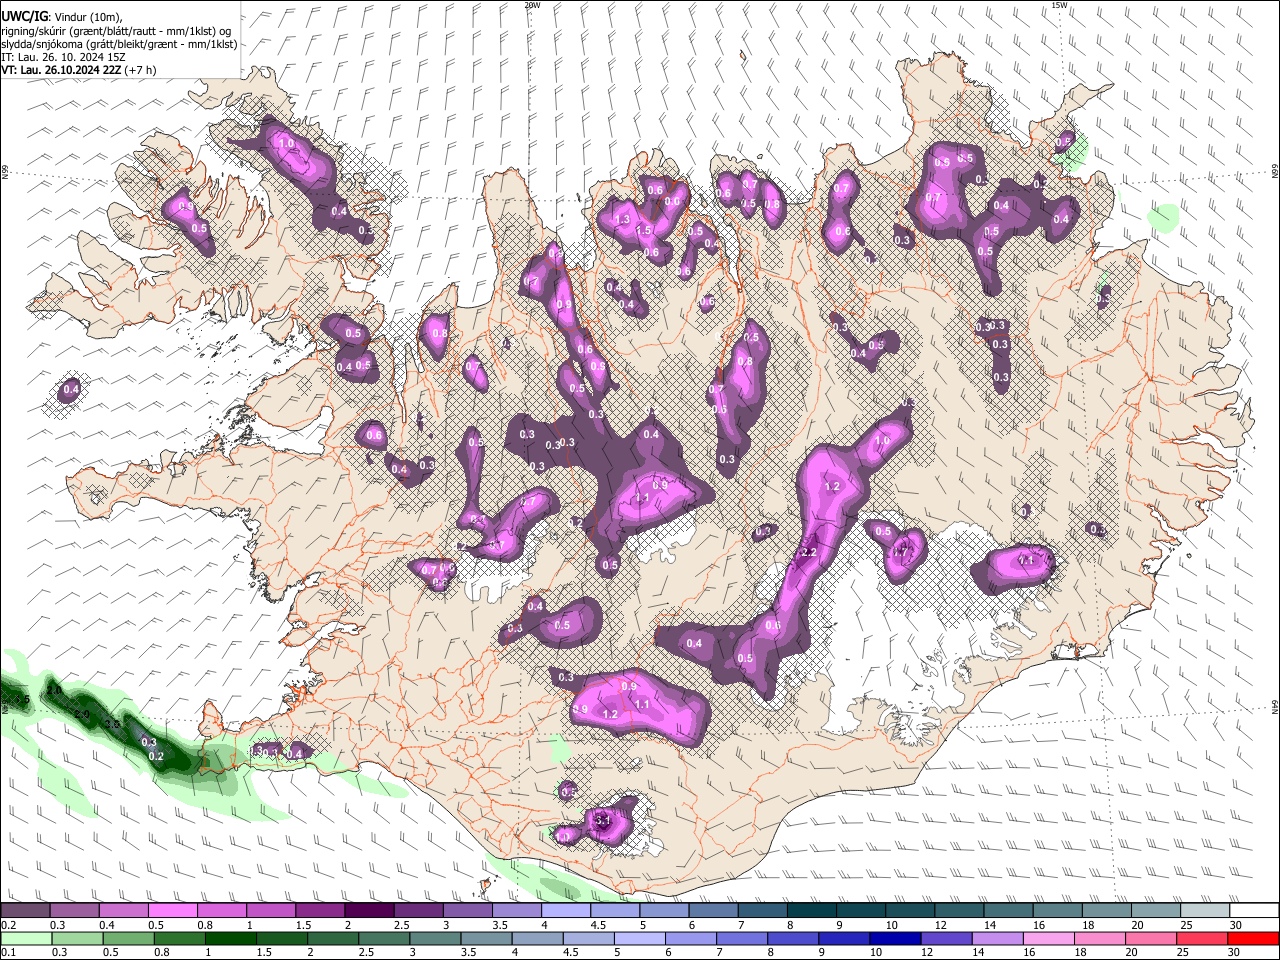Click the '15W' longitude label

(x=1060, y=5)
